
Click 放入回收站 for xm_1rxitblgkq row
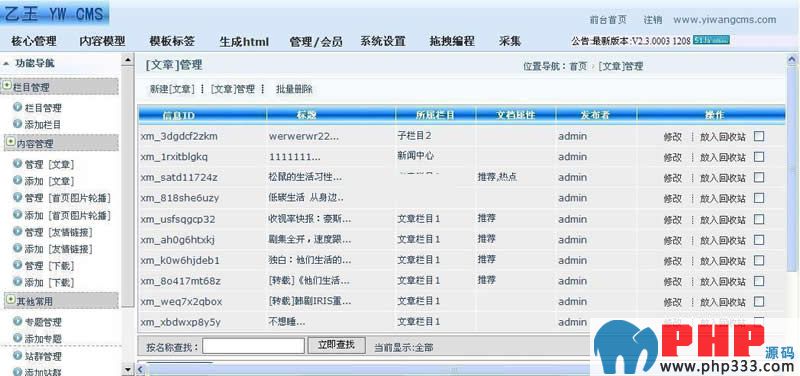722,157
